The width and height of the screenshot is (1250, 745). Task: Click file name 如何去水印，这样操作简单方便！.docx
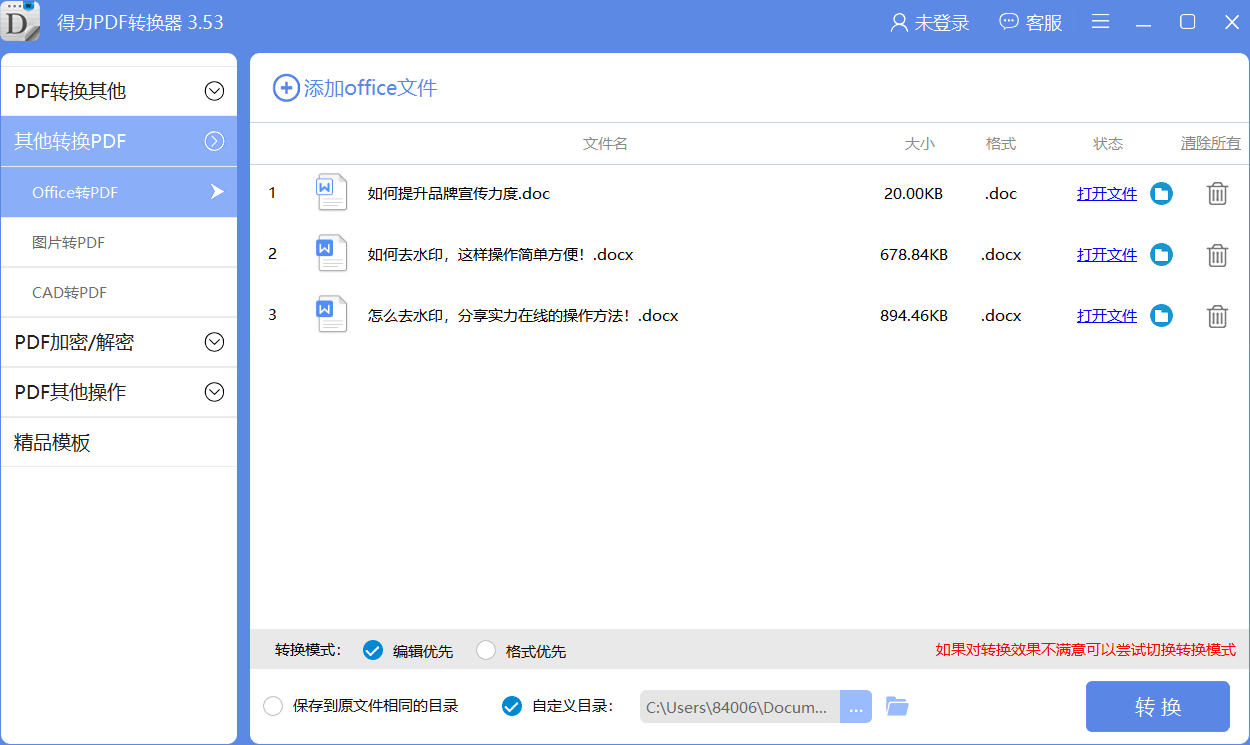coord(501,255)
